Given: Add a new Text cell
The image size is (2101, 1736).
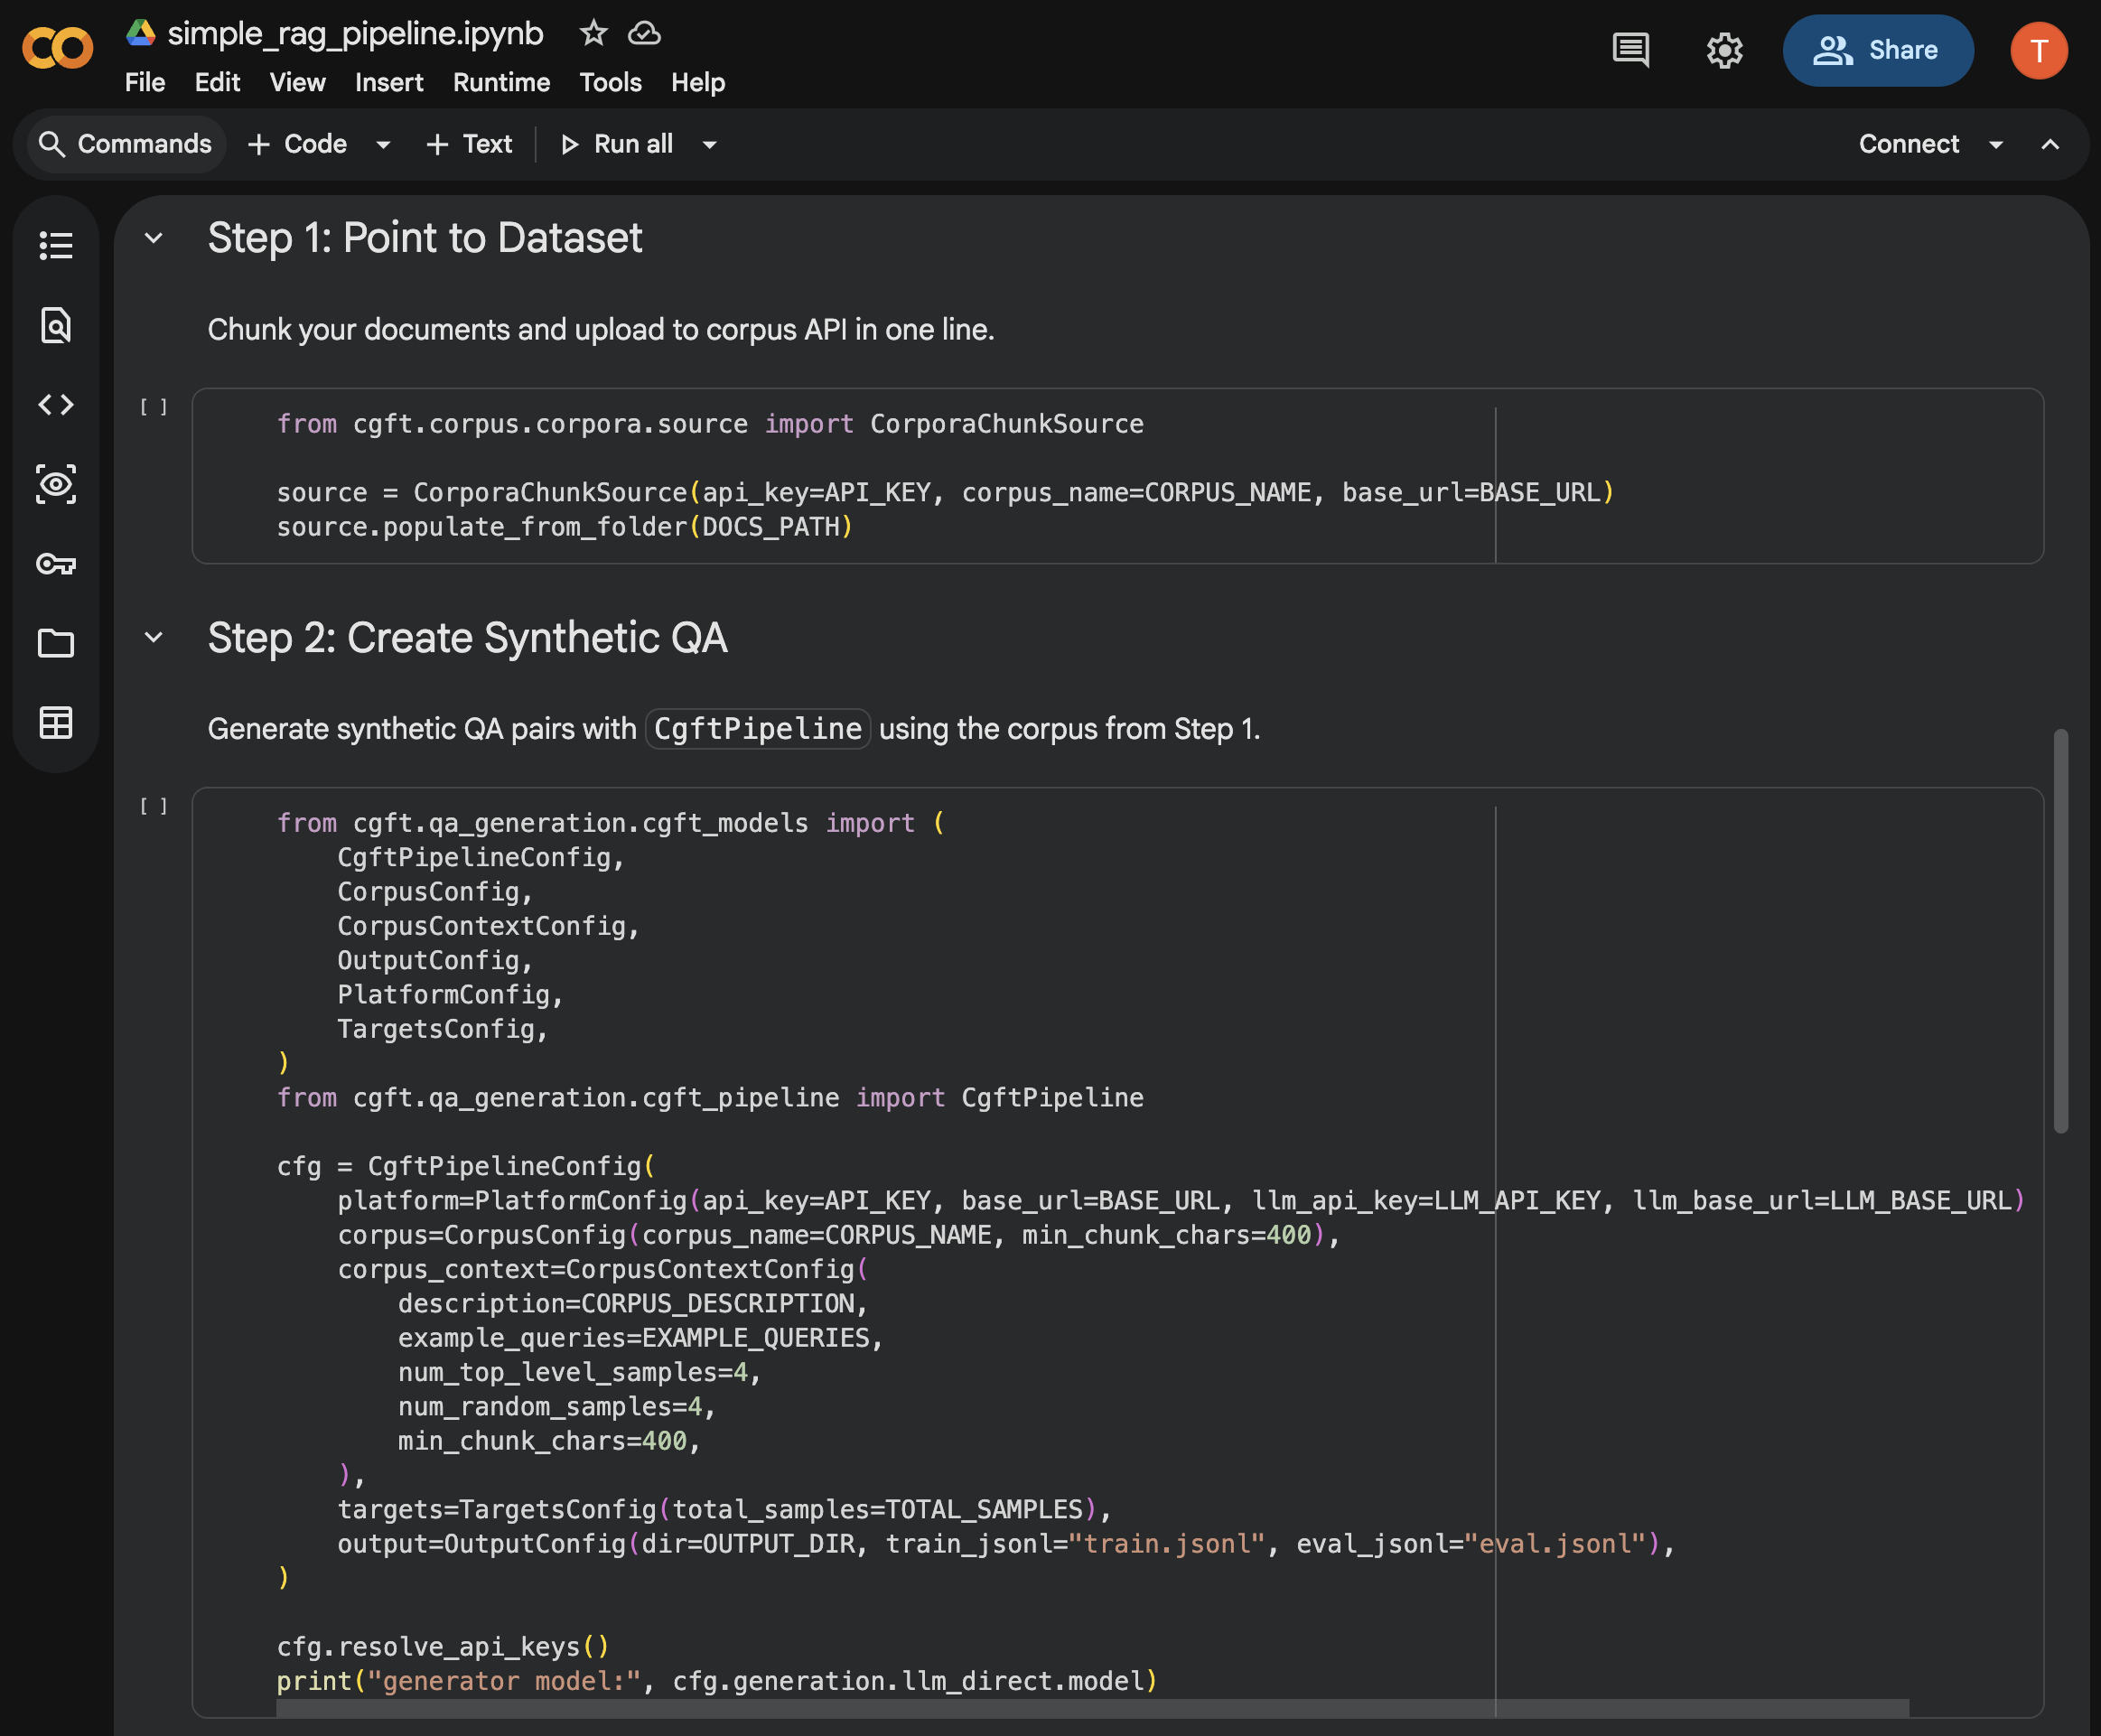Looking at the screenshot, I should coord(468,144).
